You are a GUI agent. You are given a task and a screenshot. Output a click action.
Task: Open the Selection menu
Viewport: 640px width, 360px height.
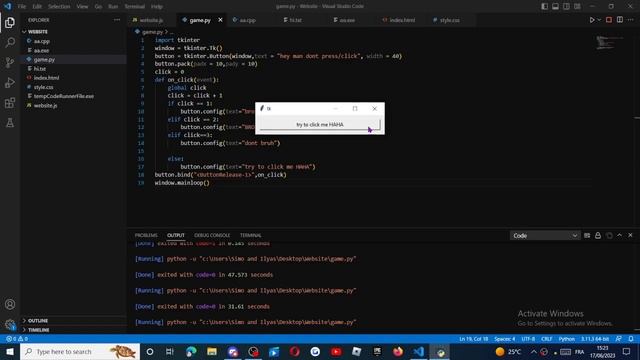point(59,7)
